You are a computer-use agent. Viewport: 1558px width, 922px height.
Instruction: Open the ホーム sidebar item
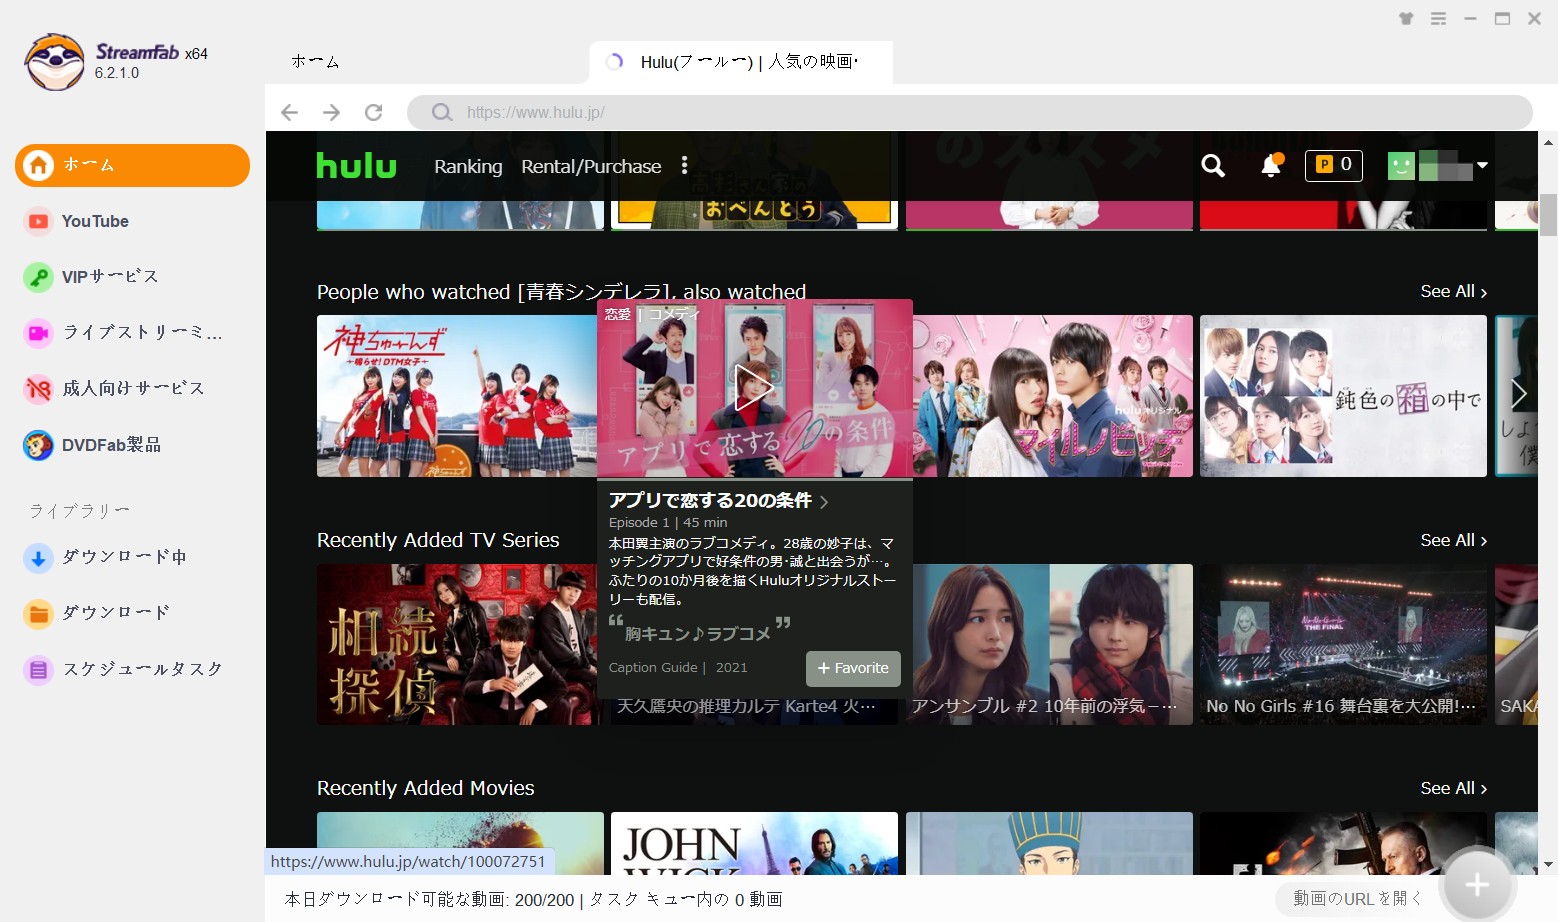click(132, 165)
